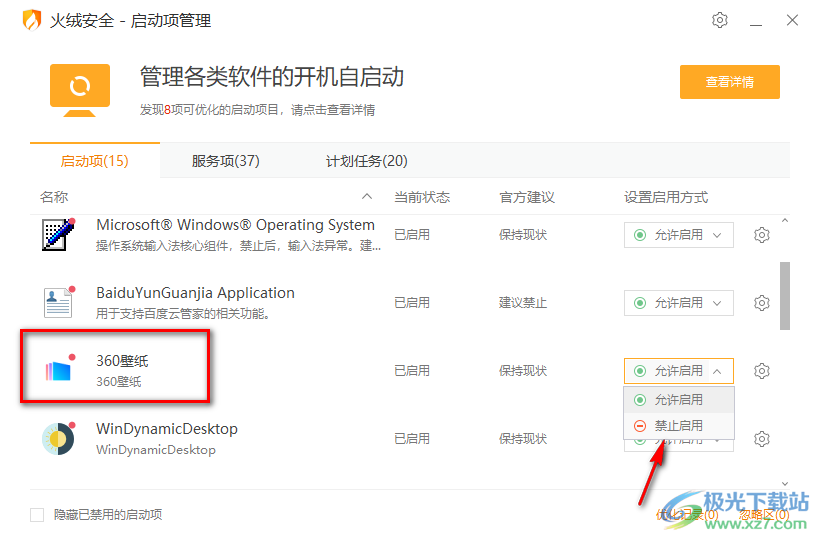This screenshot has height=540, width=820.
Task: Open 允许启用 dropdown for BaiduYunGuanjia row
Action: (x=678, y=303)
